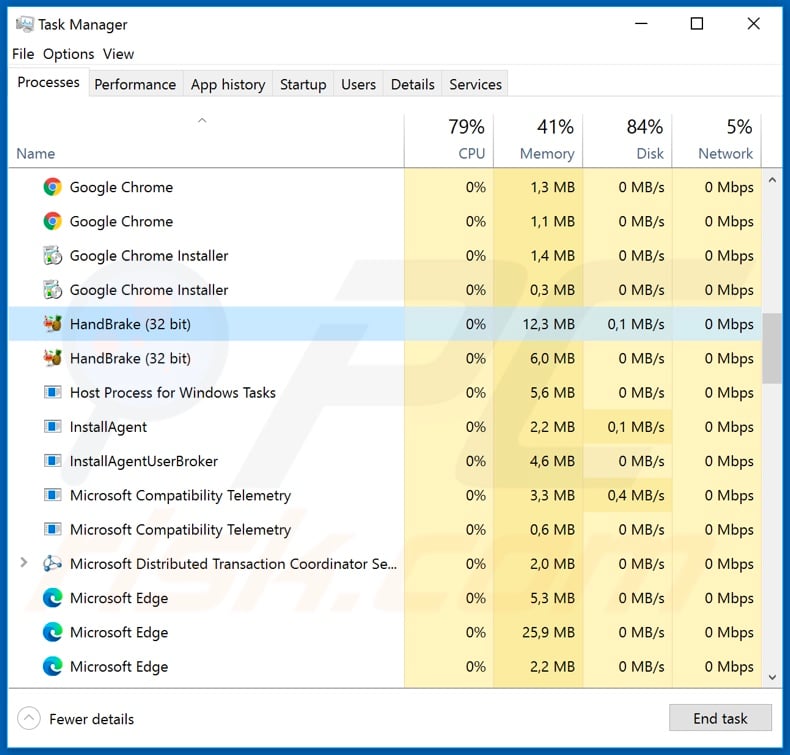Viewport: 790px width, 755px height.
Task: Click the Chrome icon with 1,1 MB memory
Action: click(52, 221)
